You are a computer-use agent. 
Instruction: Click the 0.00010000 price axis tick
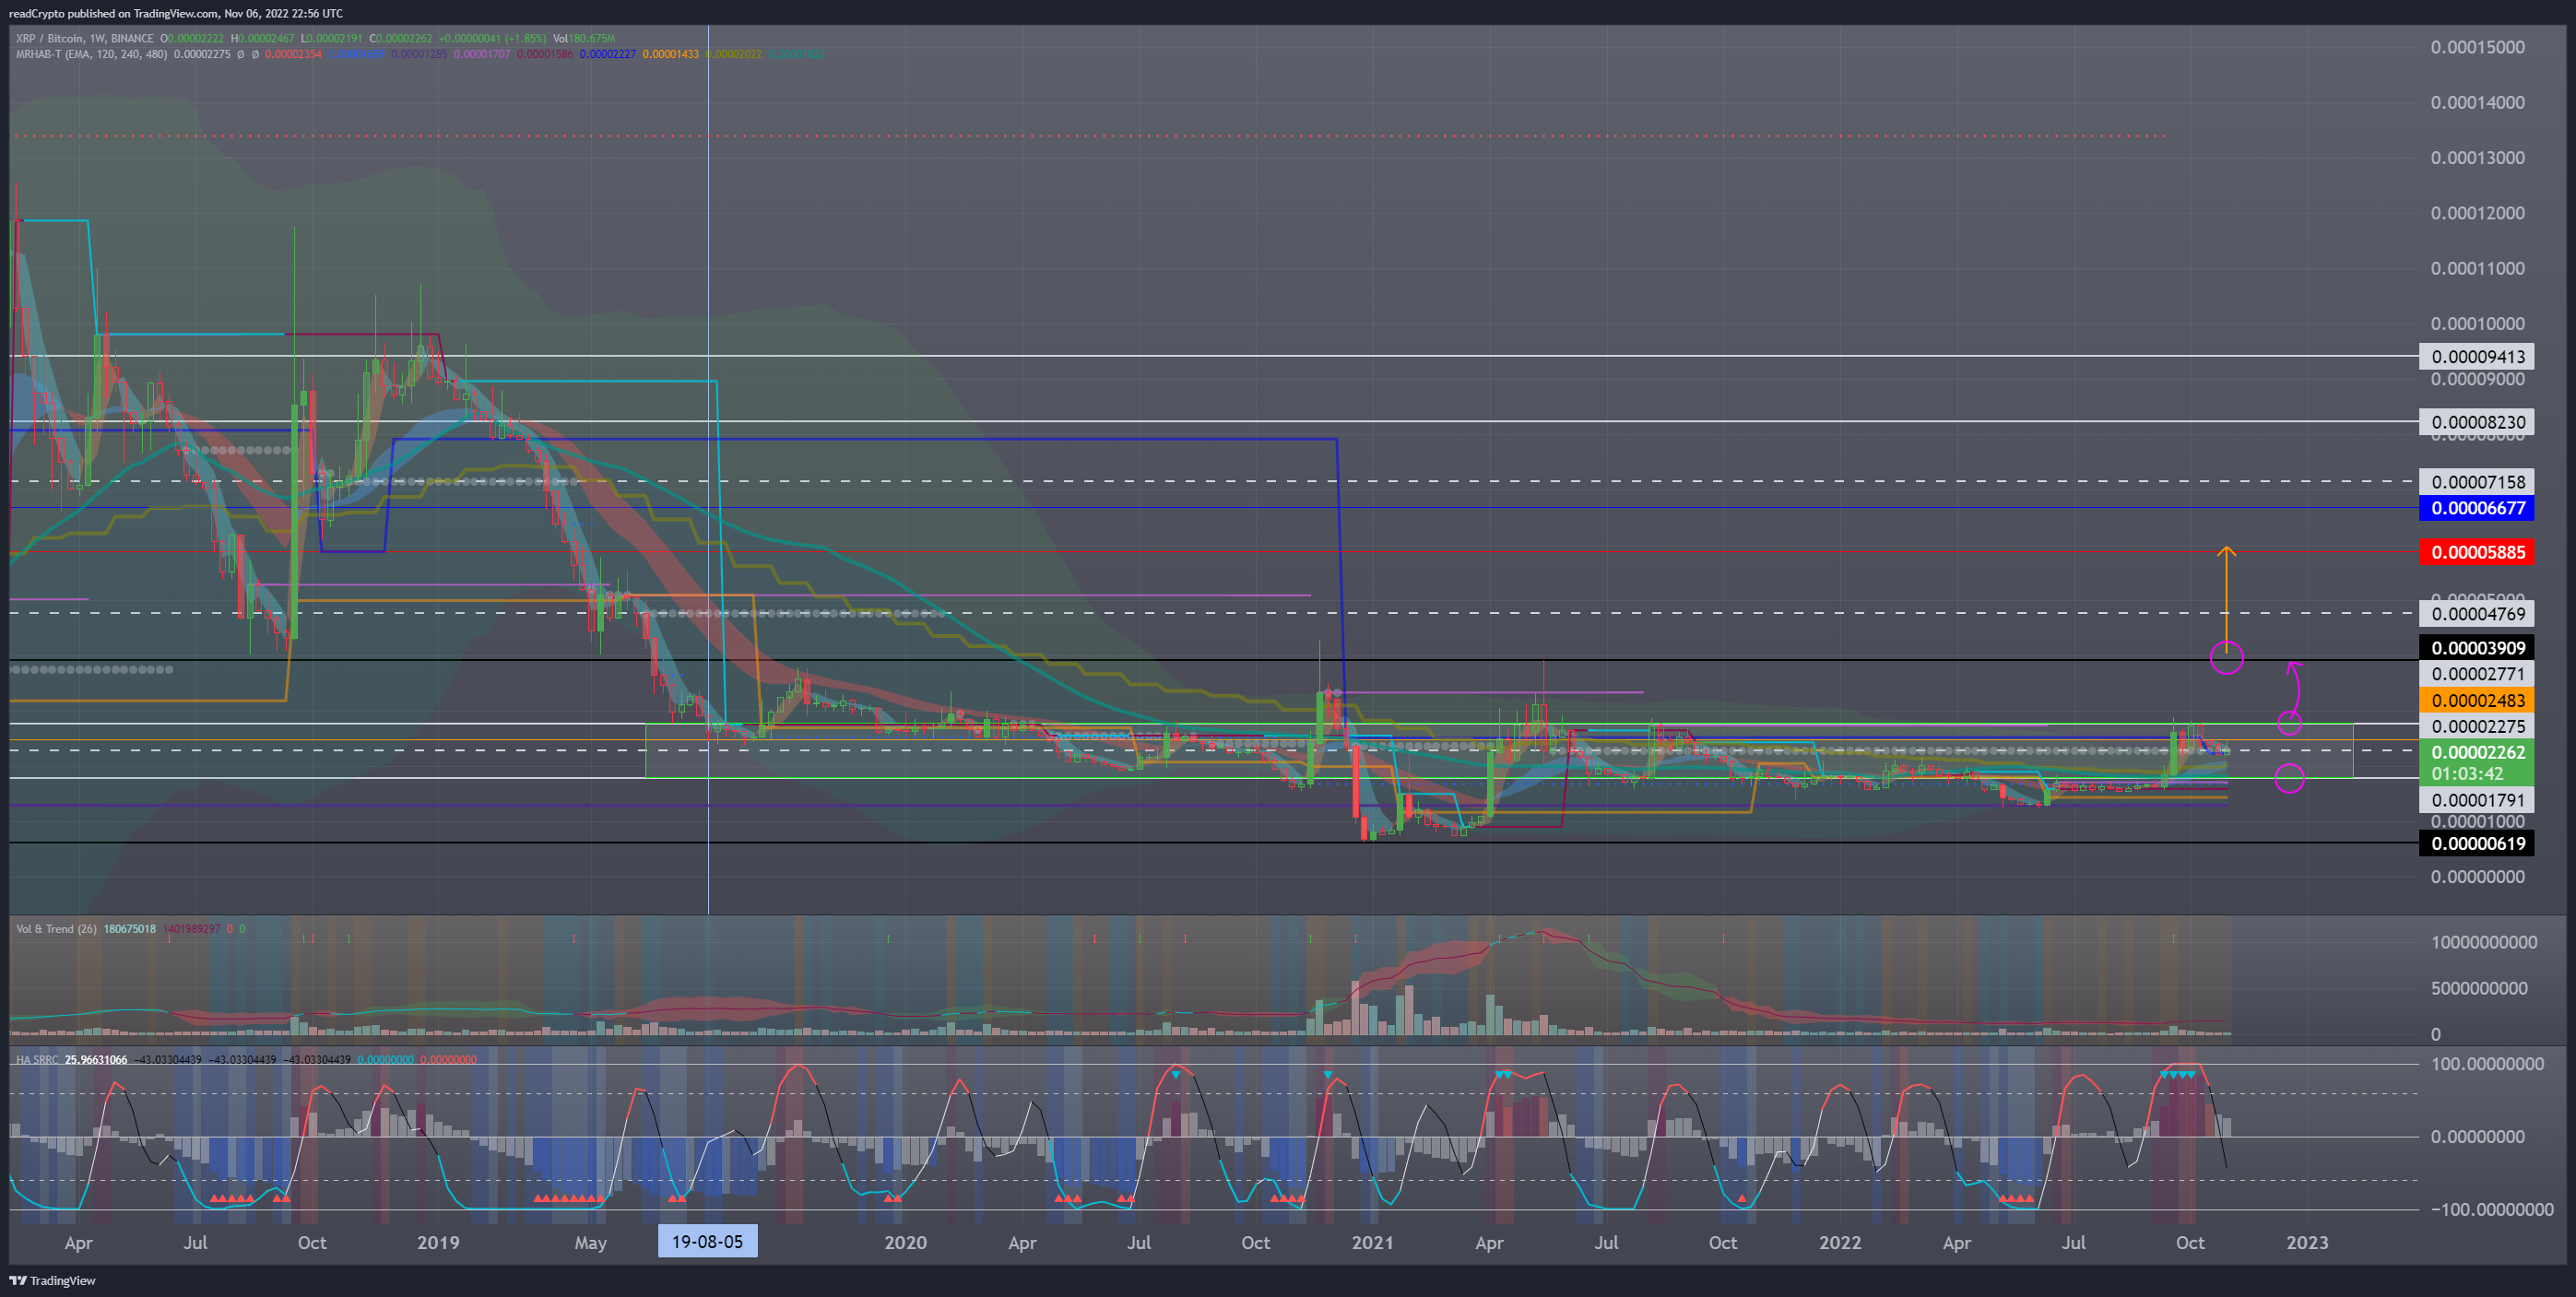[2477, 324]
